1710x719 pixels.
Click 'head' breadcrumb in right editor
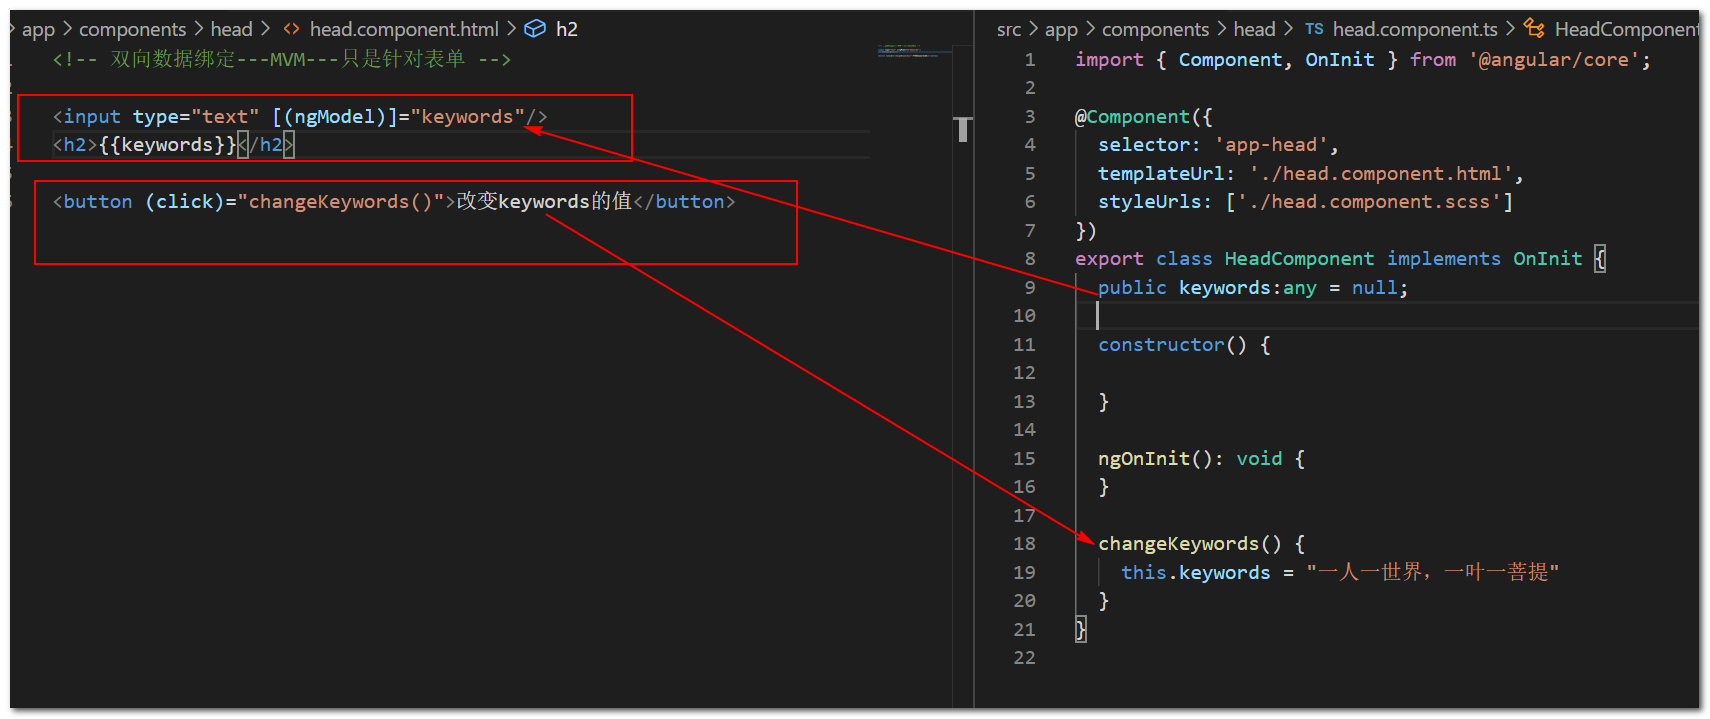coord(1254,29)
